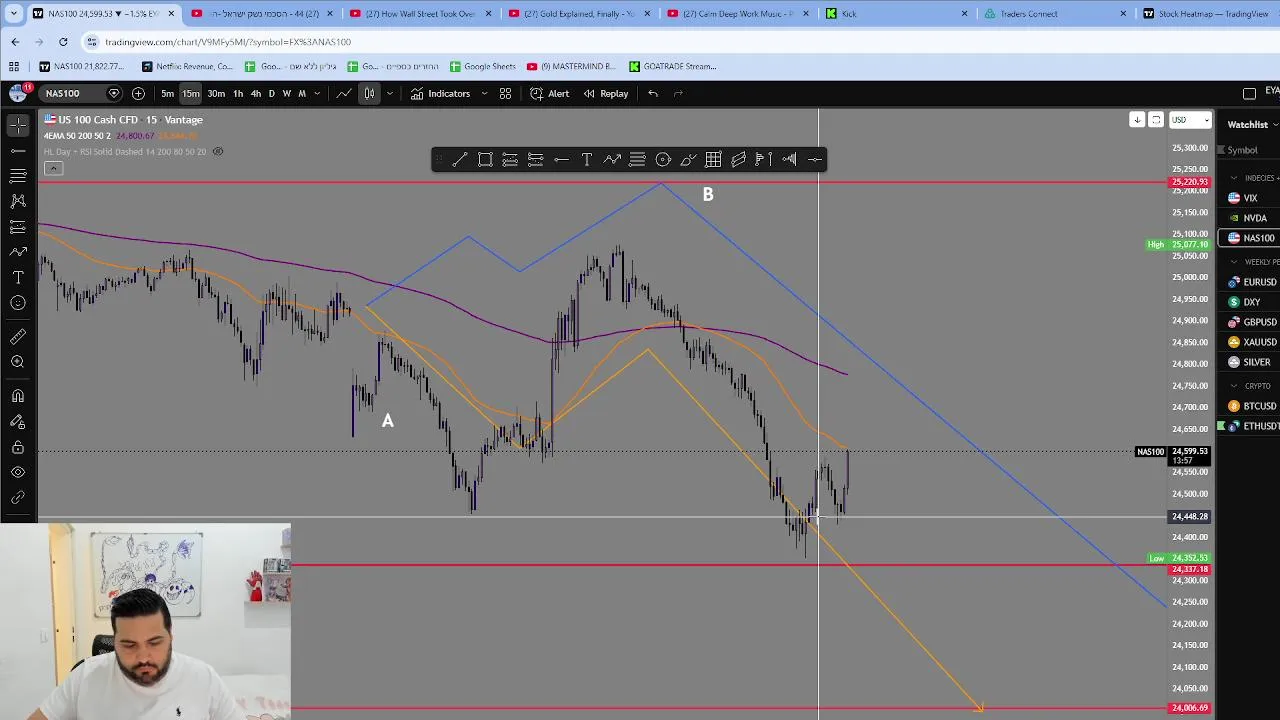Undo last chart action
The width and height of the screenshot is (1280, 720).
click(x=653, y=93)
